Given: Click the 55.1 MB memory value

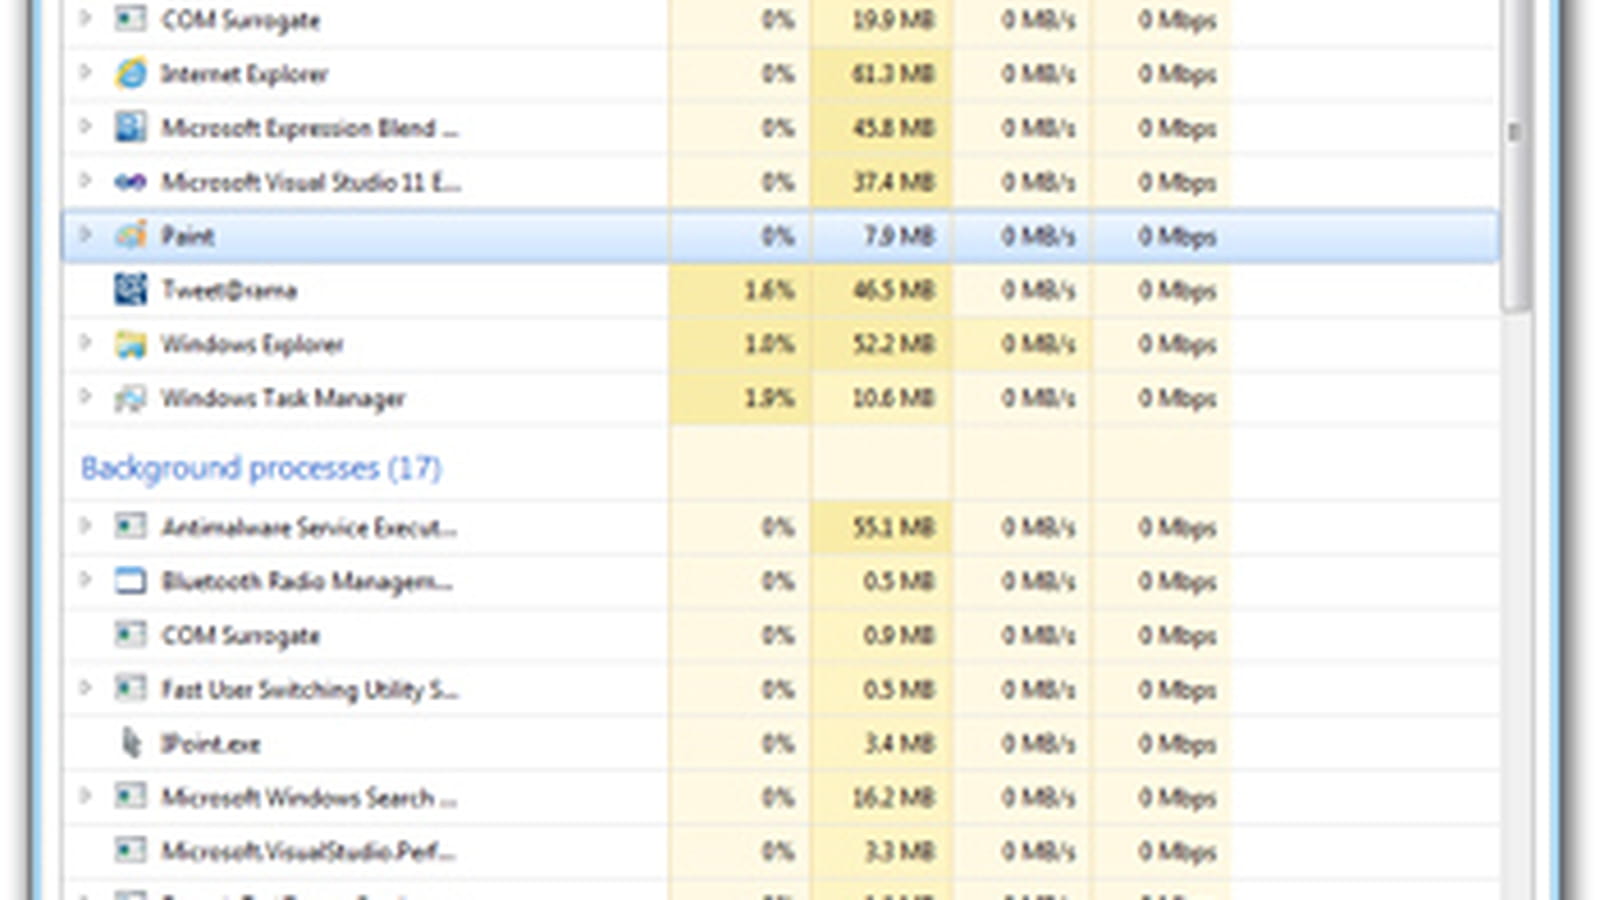Looking at the screenshot, I should pyautogui.click(x=892, y=527).
